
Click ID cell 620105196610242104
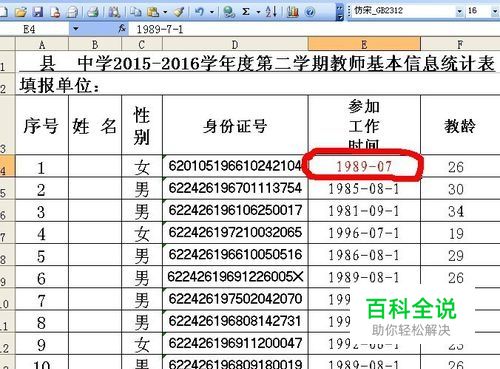coord(235,166)
